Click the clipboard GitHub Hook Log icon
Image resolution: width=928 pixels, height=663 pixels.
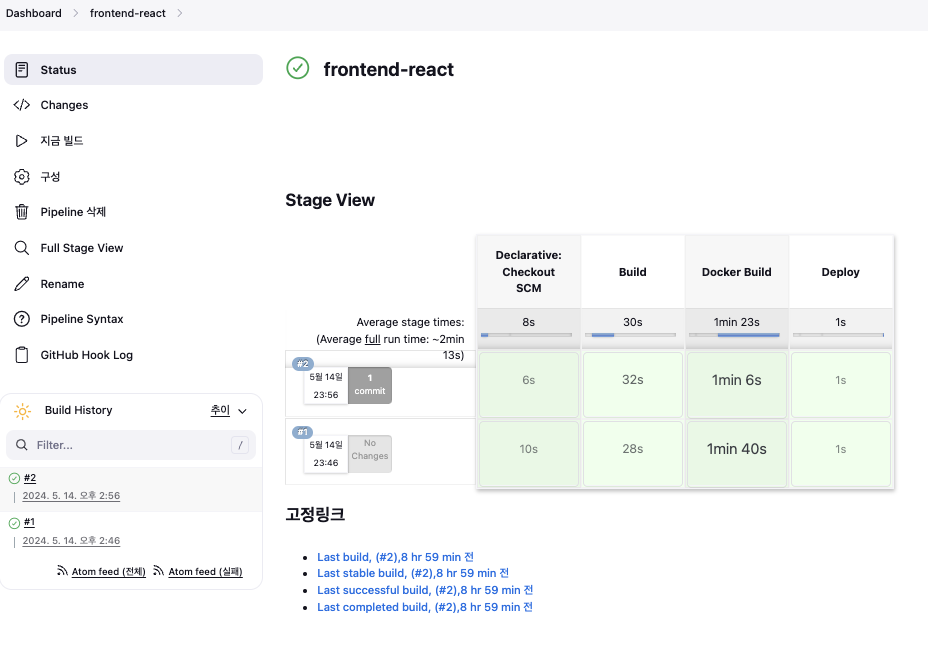pyautogui.click(x=22, y=355)
